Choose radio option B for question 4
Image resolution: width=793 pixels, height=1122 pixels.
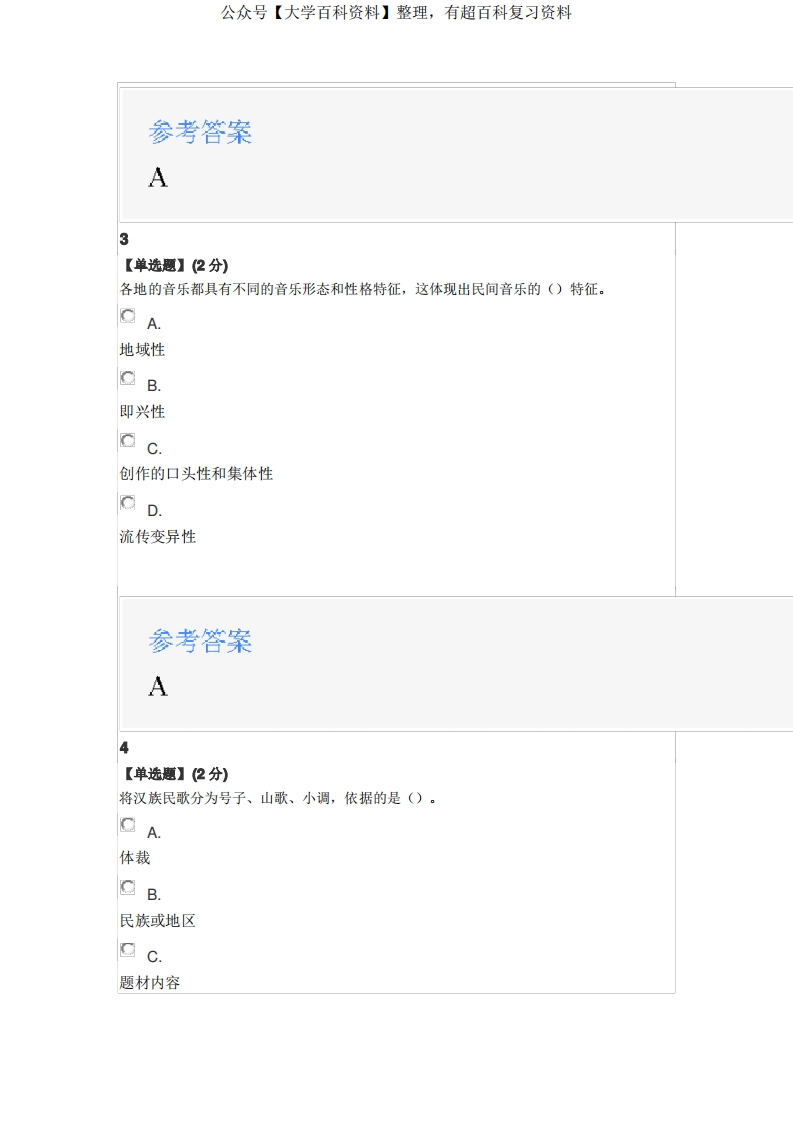pos(128,887)
